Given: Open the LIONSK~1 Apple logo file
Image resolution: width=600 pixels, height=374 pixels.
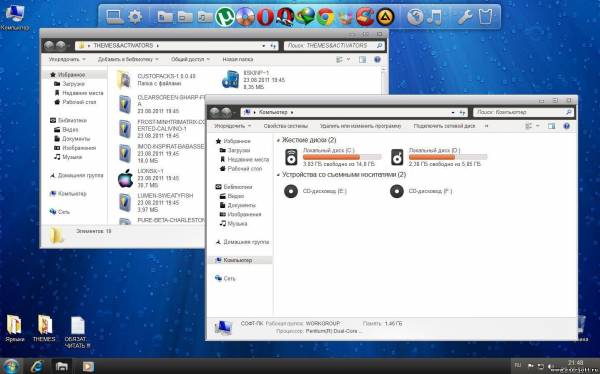Looking at the screenshot, I should pyautogui.click(x=125, y=178).
